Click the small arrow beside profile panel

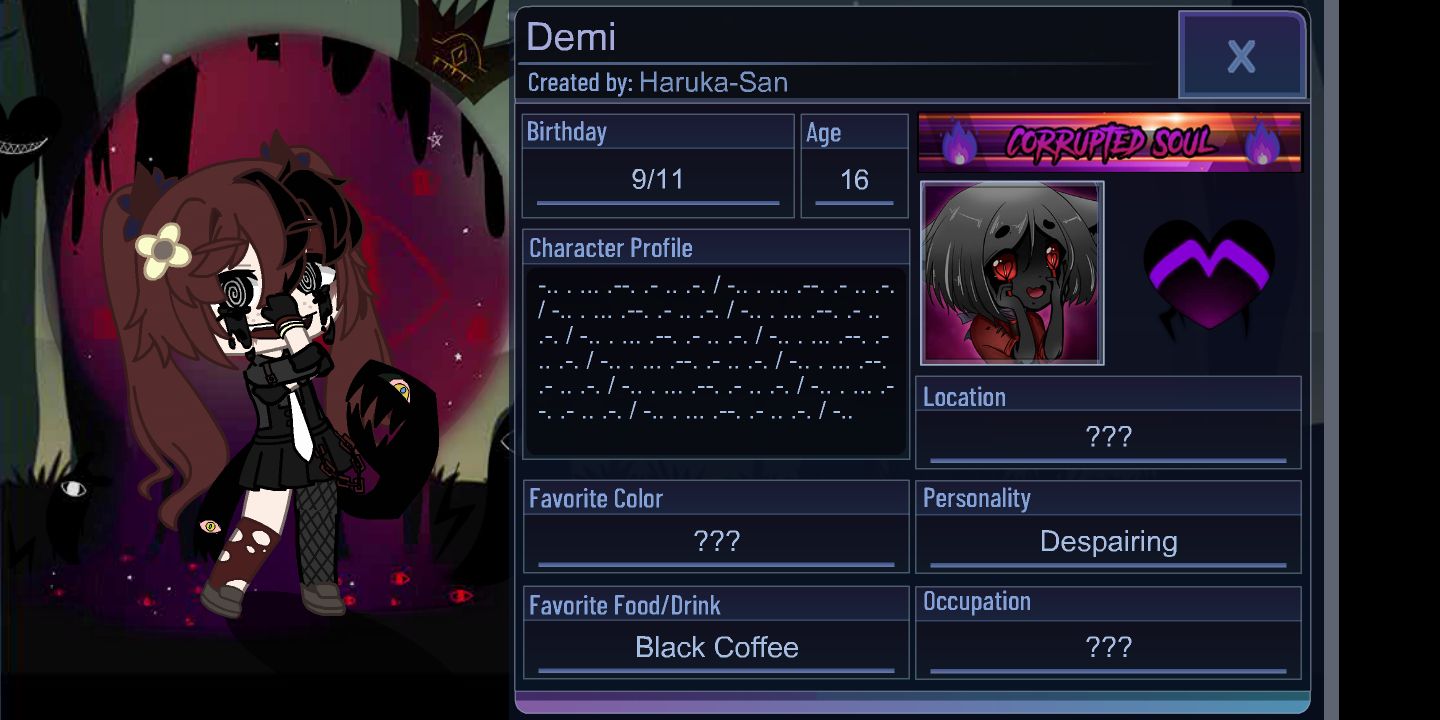tap(507, 440)
